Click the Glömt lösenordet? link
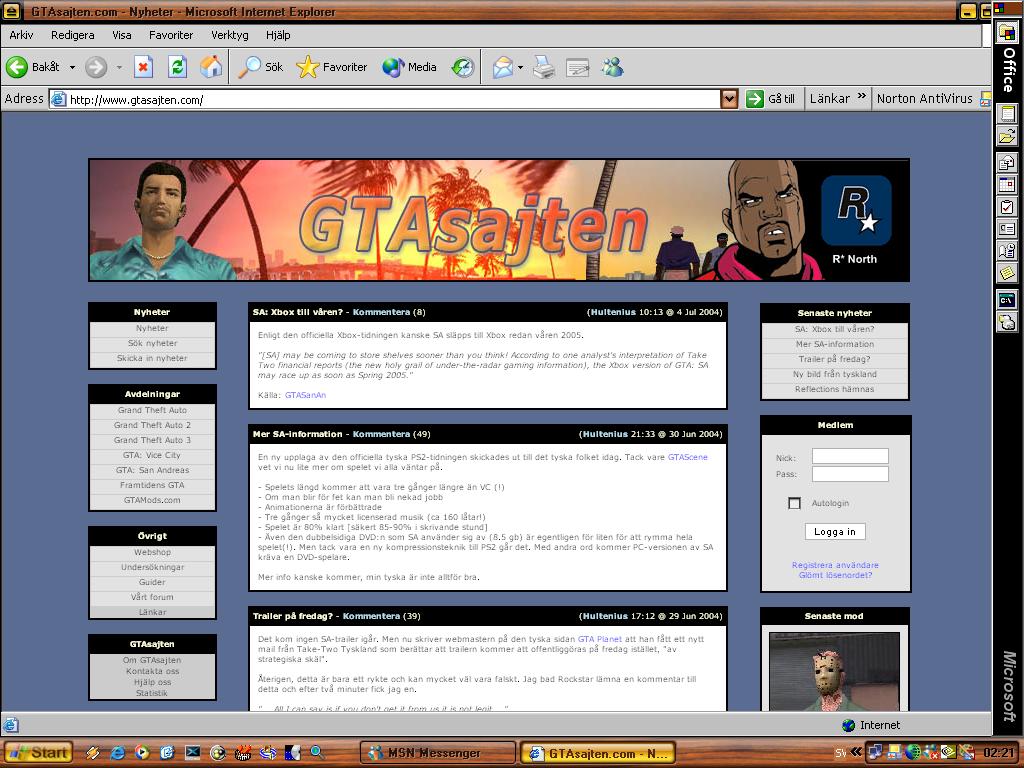Image resolution: width=1024 pixels, height=768 pixels. (835, 575)
